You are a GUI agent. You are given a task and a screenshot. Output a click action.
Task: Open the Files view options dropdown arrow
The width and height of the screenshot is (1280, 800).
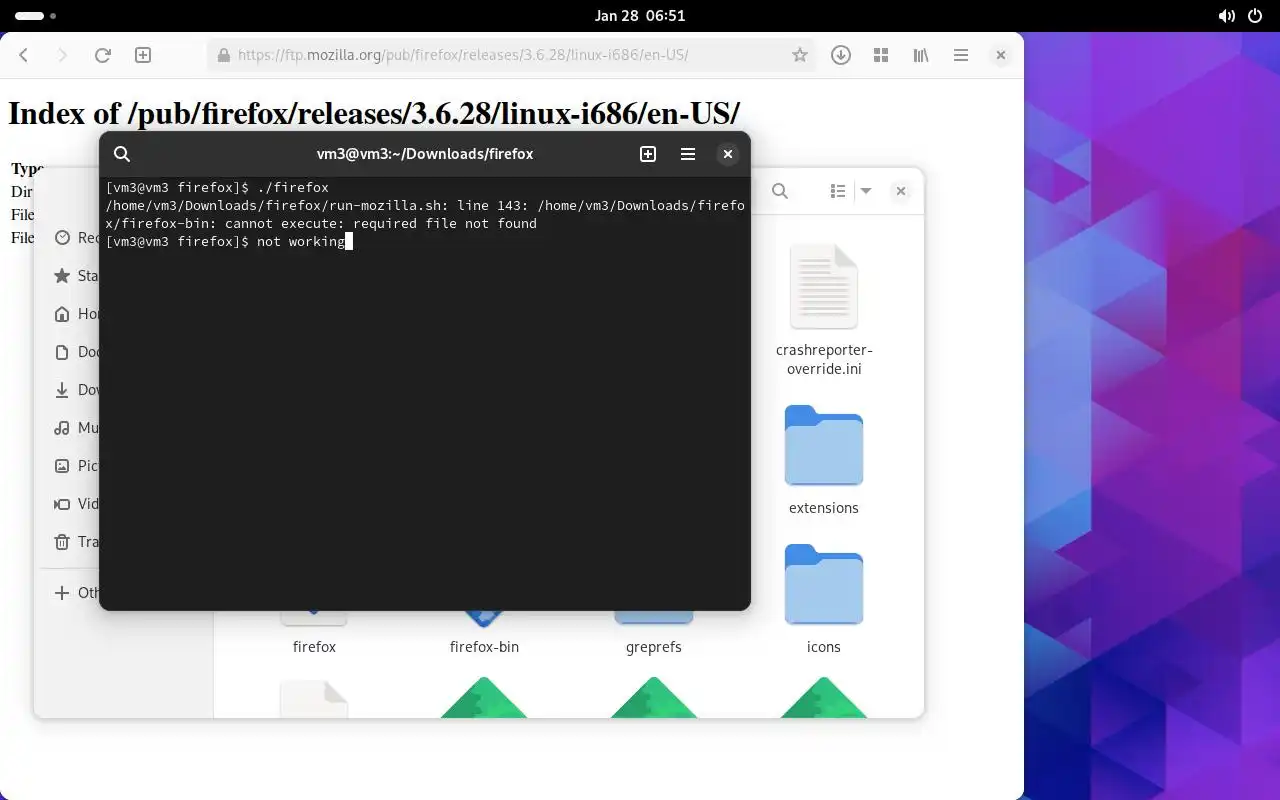(866, 191)
